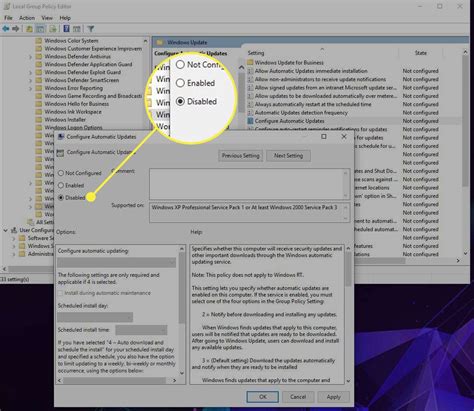Click the Windows Update for Business folder icon
The width and height of the screenshot is (474, 411).
tap(250, 62)
